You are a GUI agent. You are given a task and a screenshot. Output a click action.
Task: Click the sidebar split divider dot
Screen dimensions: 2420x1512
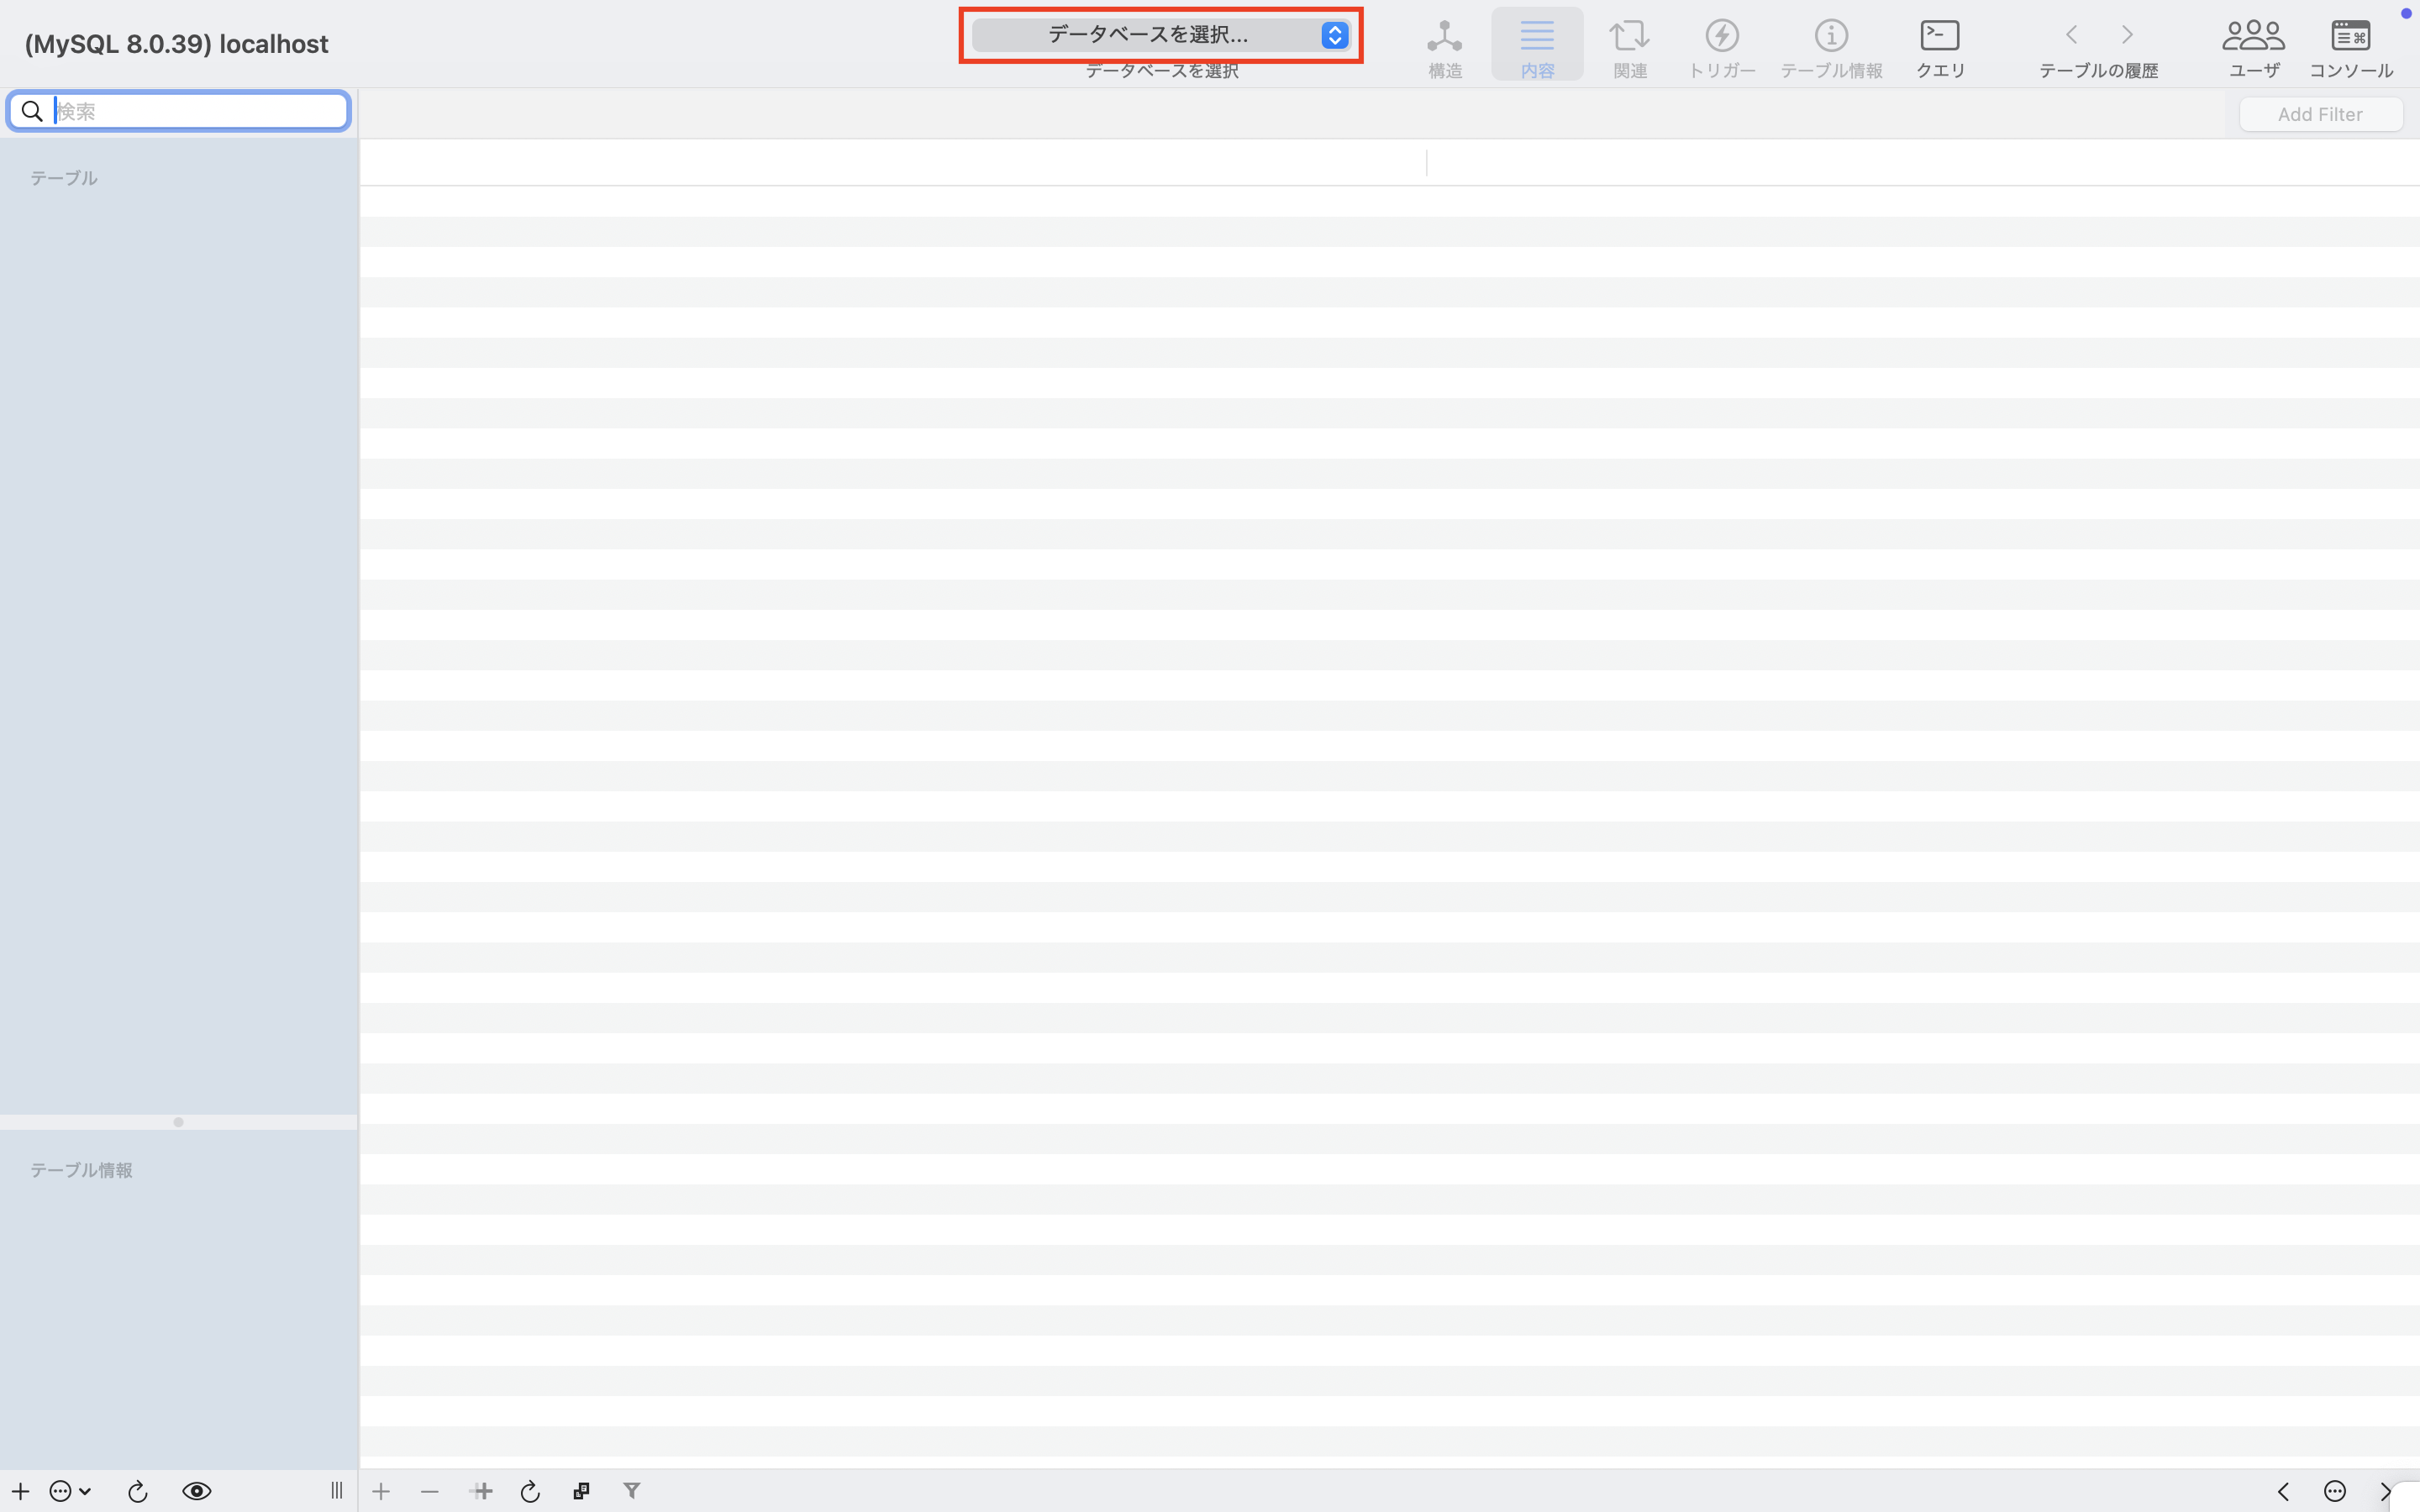point(178,1122)
